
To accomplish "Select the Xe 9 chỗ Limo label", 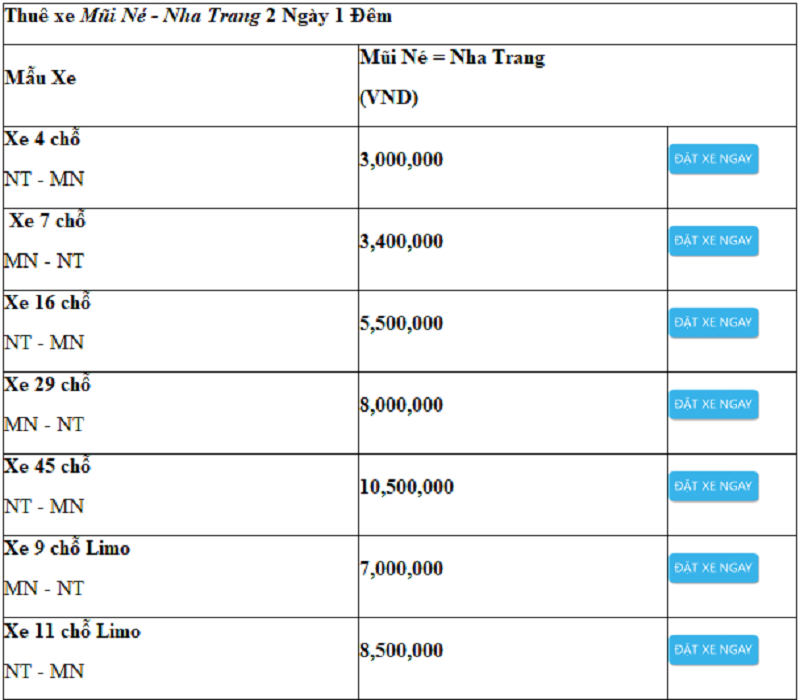I will click(x=67, y=549).
